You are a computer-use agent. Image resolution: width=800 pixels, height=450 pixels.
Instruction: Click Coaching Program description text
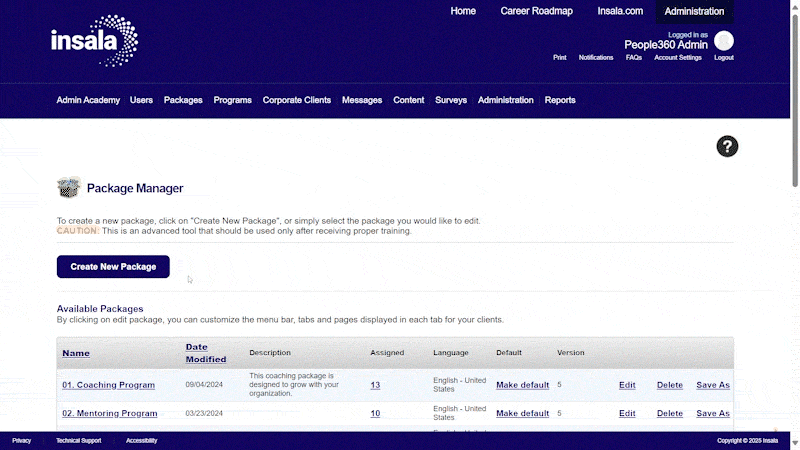(x=294, y=384)
